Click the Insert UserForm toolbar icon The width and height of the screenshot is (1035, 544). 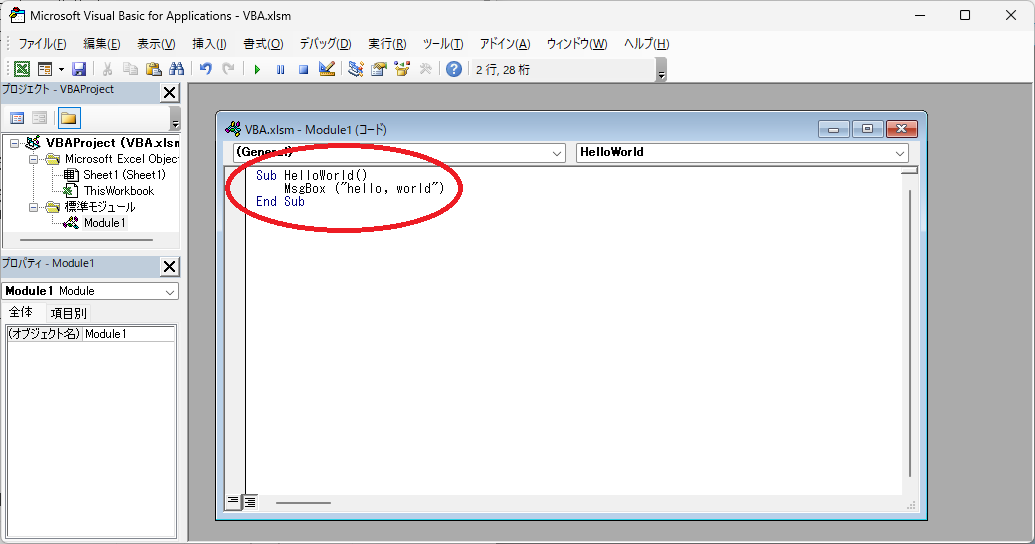click(45, 69)
